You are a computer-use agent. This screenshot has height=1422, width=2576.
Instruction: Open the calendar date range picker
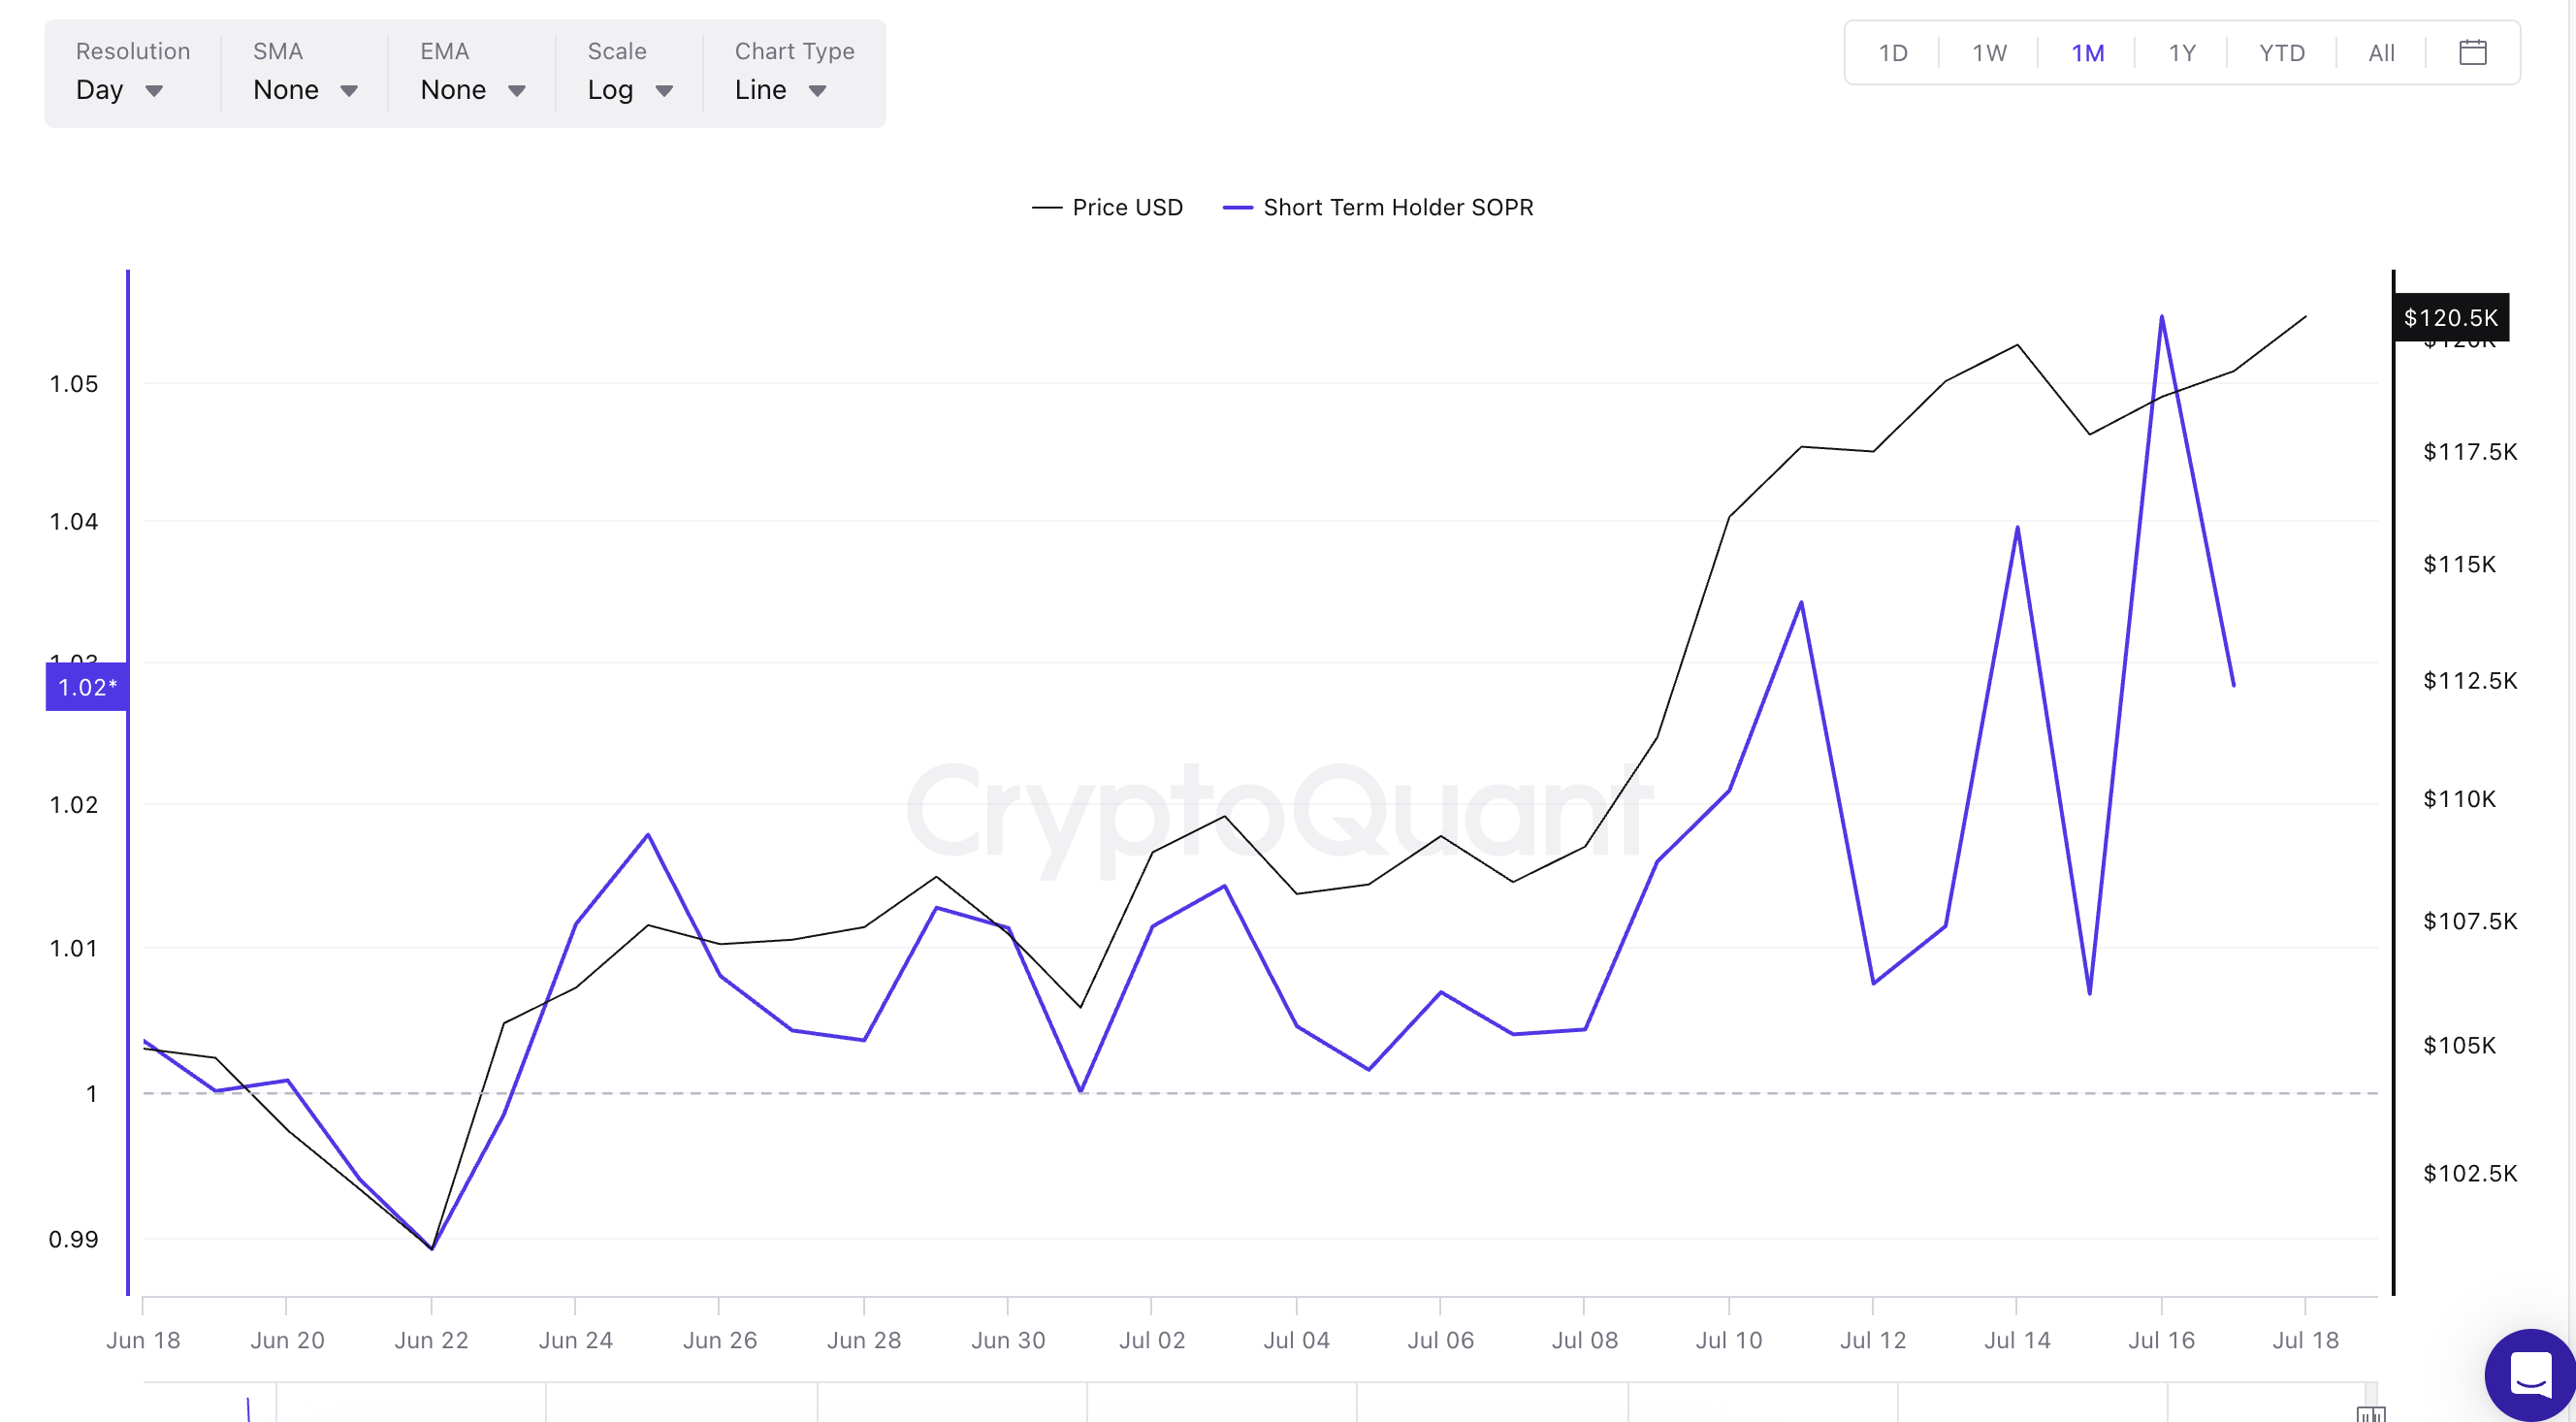(2473, 52)
